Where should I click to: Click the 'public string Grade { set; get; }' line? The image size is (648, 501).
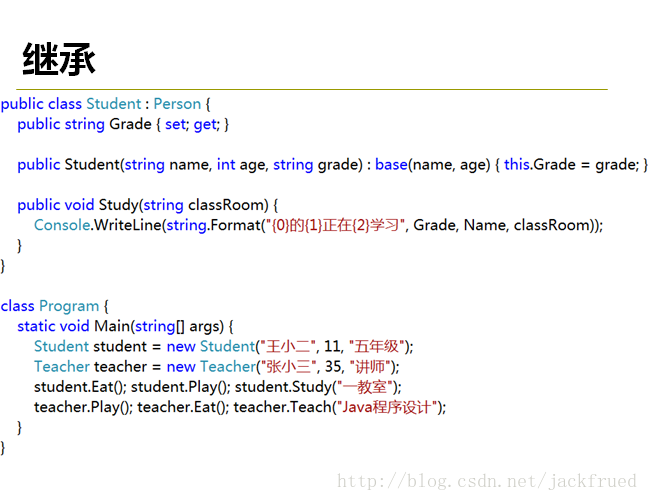point(123,124)
